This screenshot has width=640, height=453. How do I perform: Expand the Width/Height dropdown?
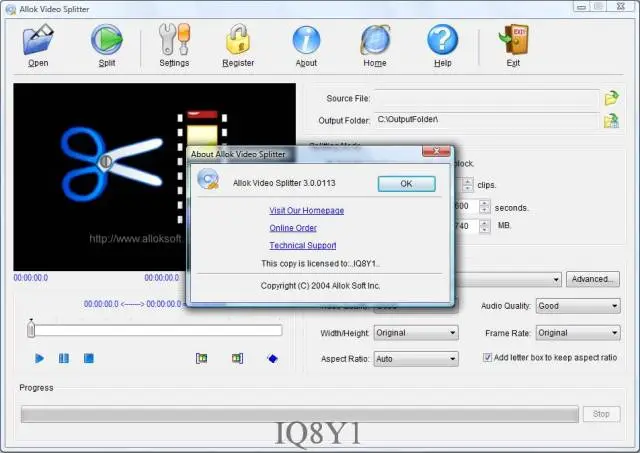pos(416,333)
